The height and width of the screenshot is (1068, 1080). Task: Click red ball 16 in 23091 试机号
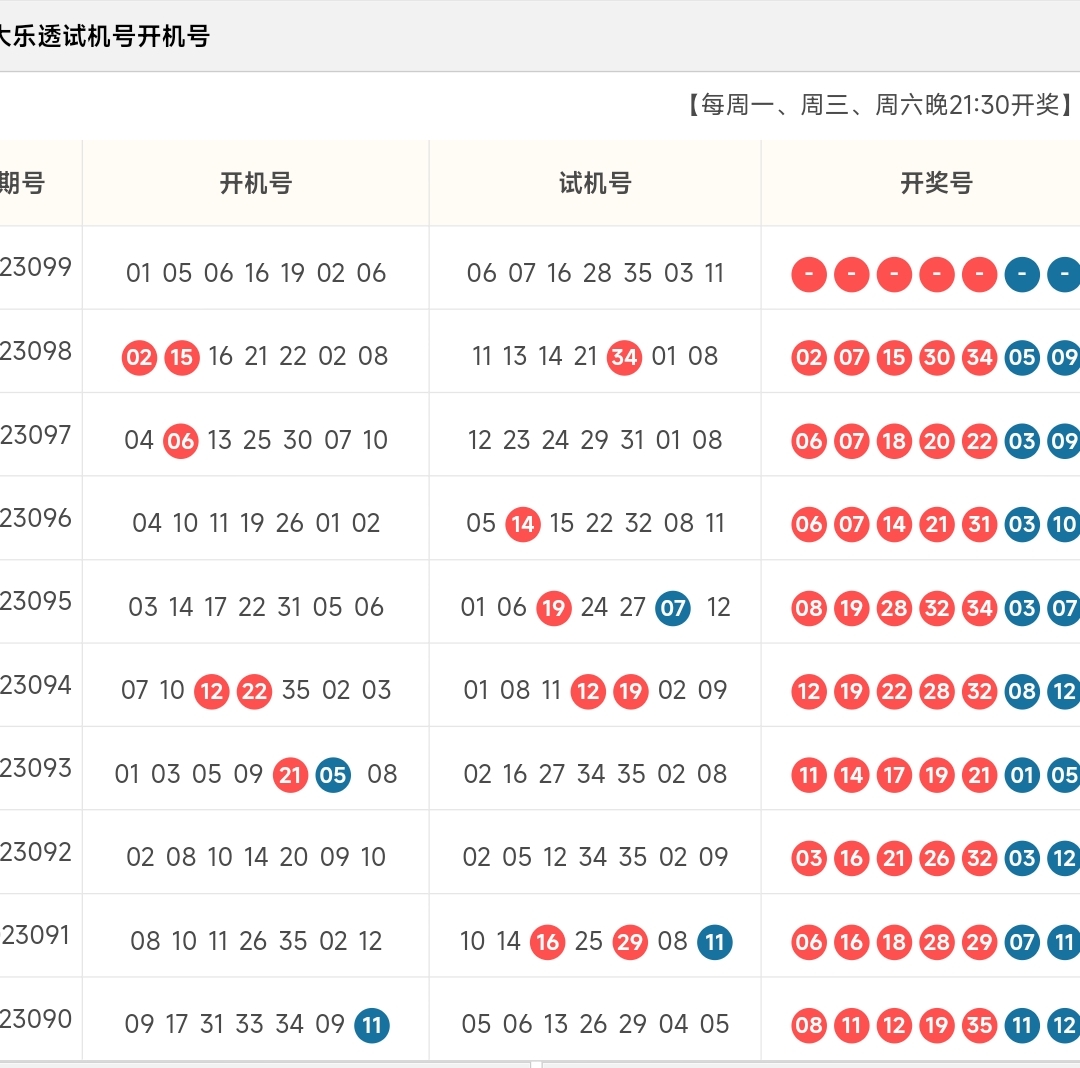tap(548, 942)
